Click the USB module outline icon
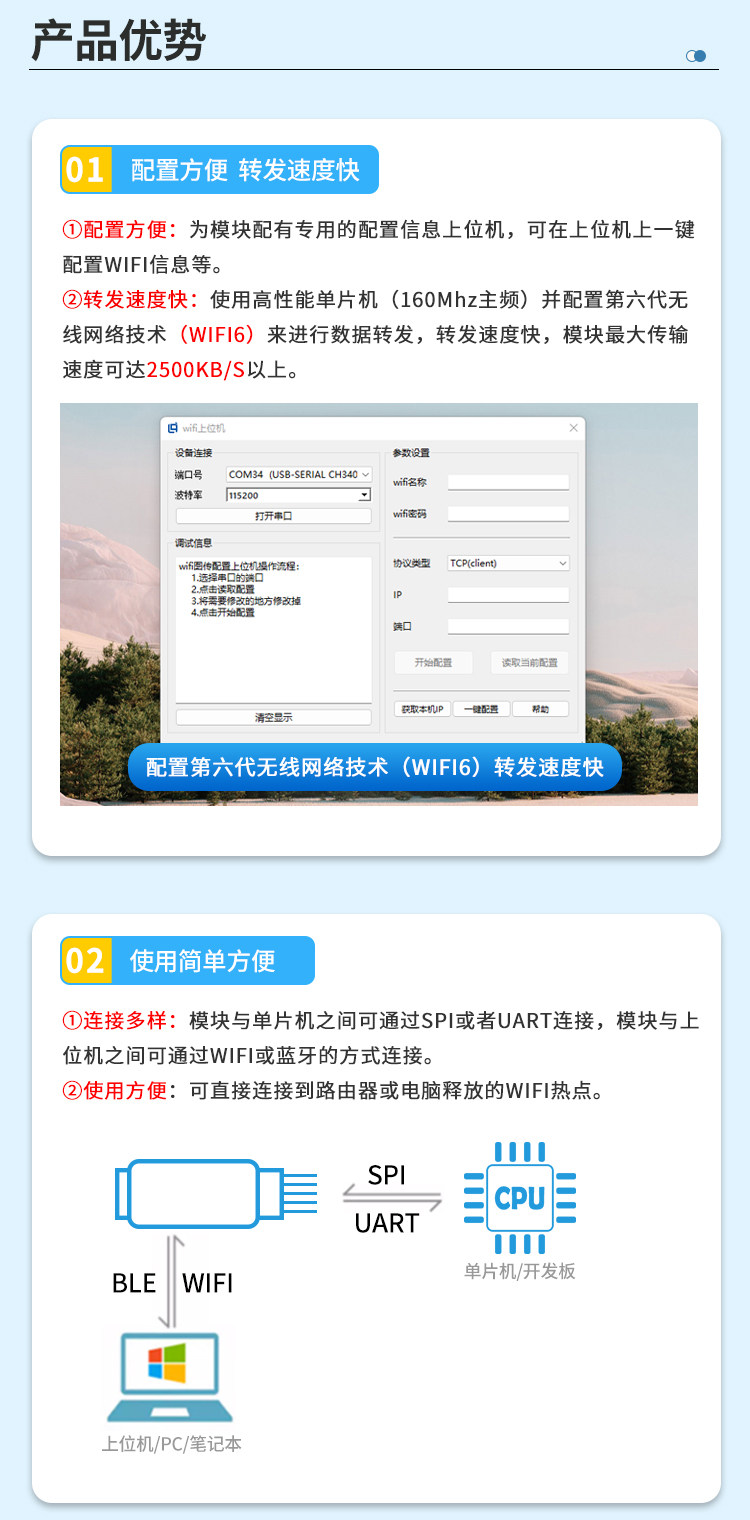The height and width of the screenshot is (1520, 750). point(216,1193)
